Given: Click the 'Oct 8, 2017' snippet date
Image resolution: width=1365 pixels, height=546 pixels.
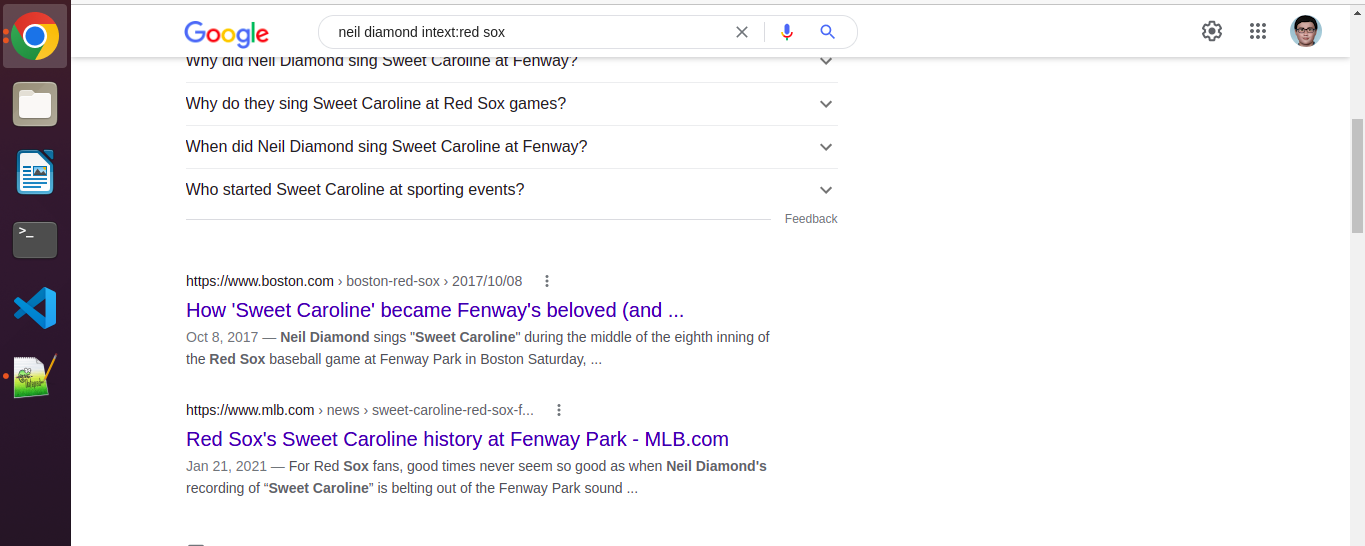Looking at the screenshot, I should (222, 337).
